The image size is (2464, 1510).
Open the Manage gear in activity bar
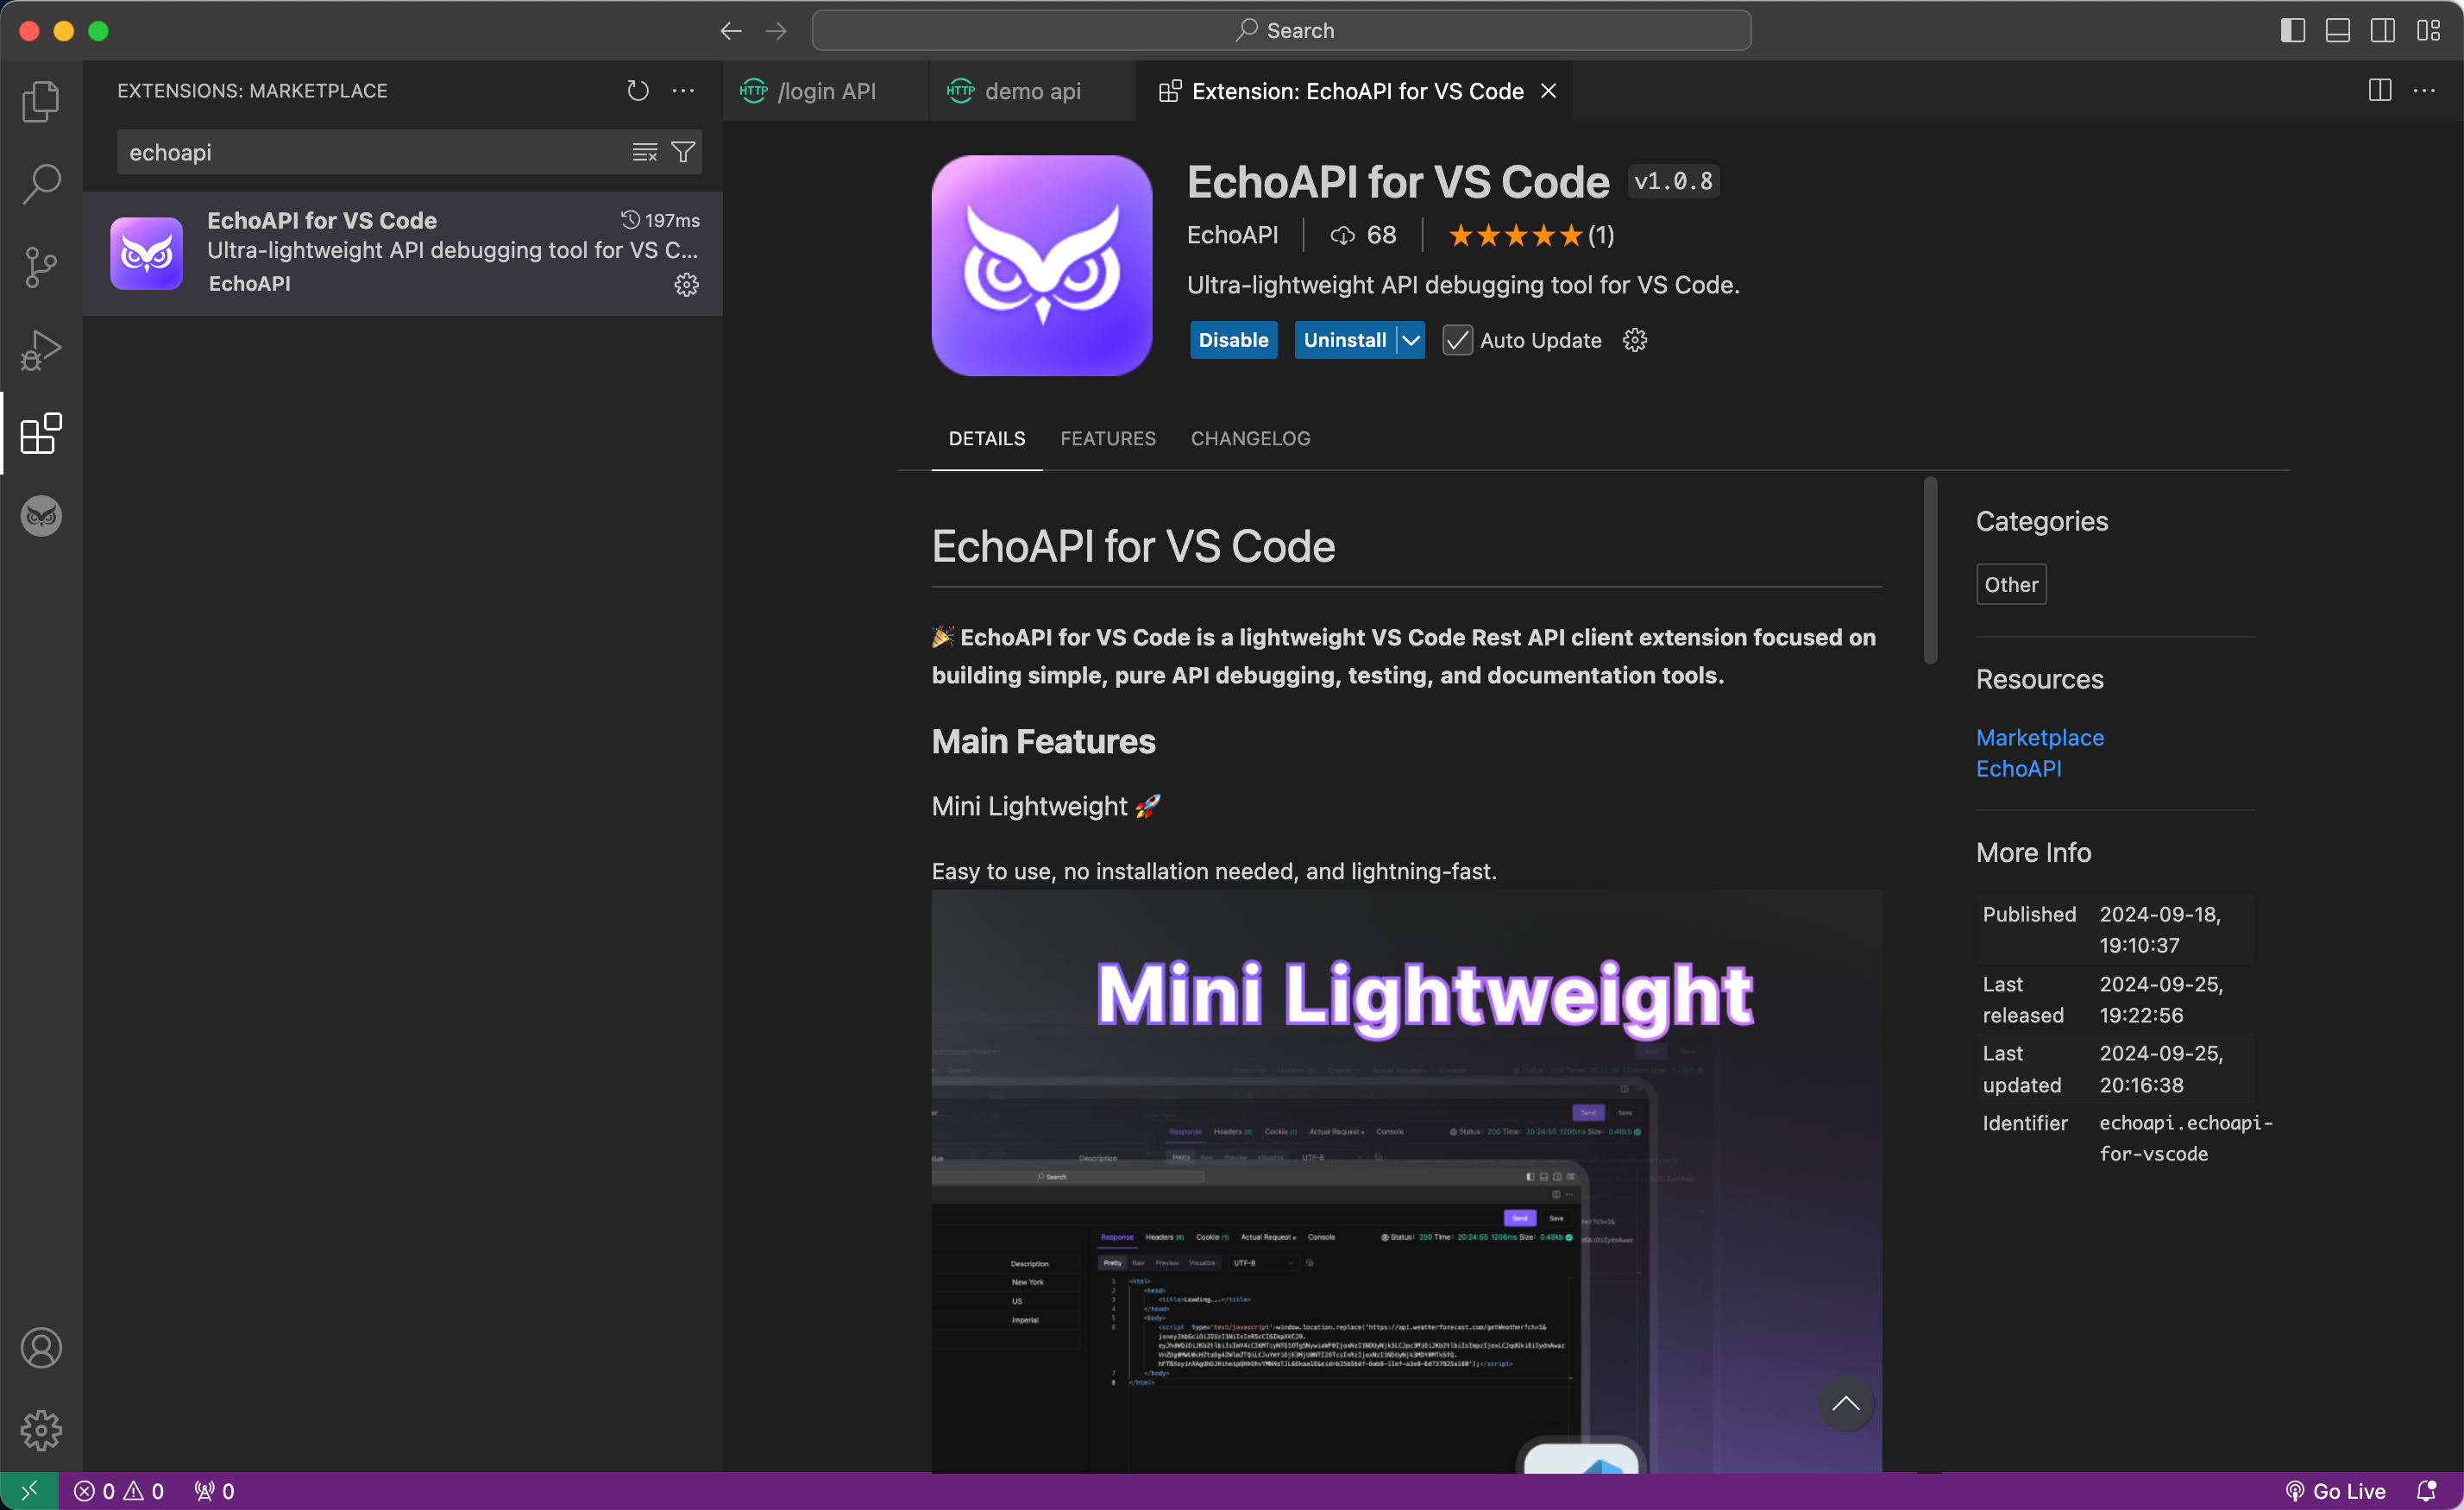[x=41, y=1430]
